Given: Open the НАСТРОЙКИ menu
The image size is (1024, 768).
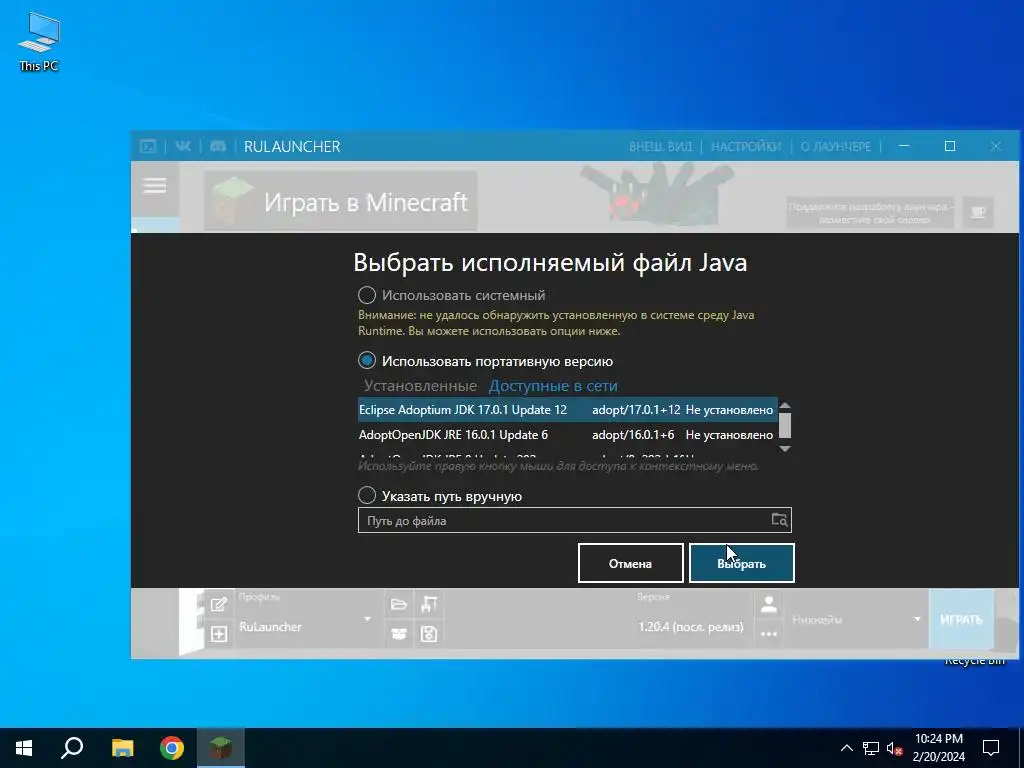Looking at the screenshot, I should click(746, 146).
